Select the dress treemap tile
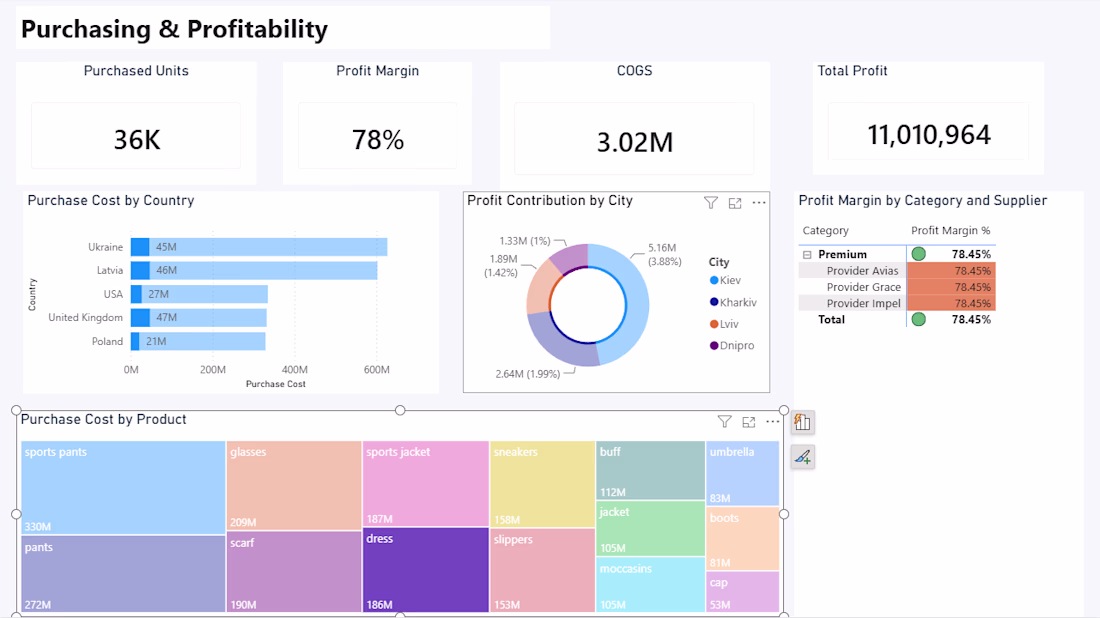 (x=426, y=570)
